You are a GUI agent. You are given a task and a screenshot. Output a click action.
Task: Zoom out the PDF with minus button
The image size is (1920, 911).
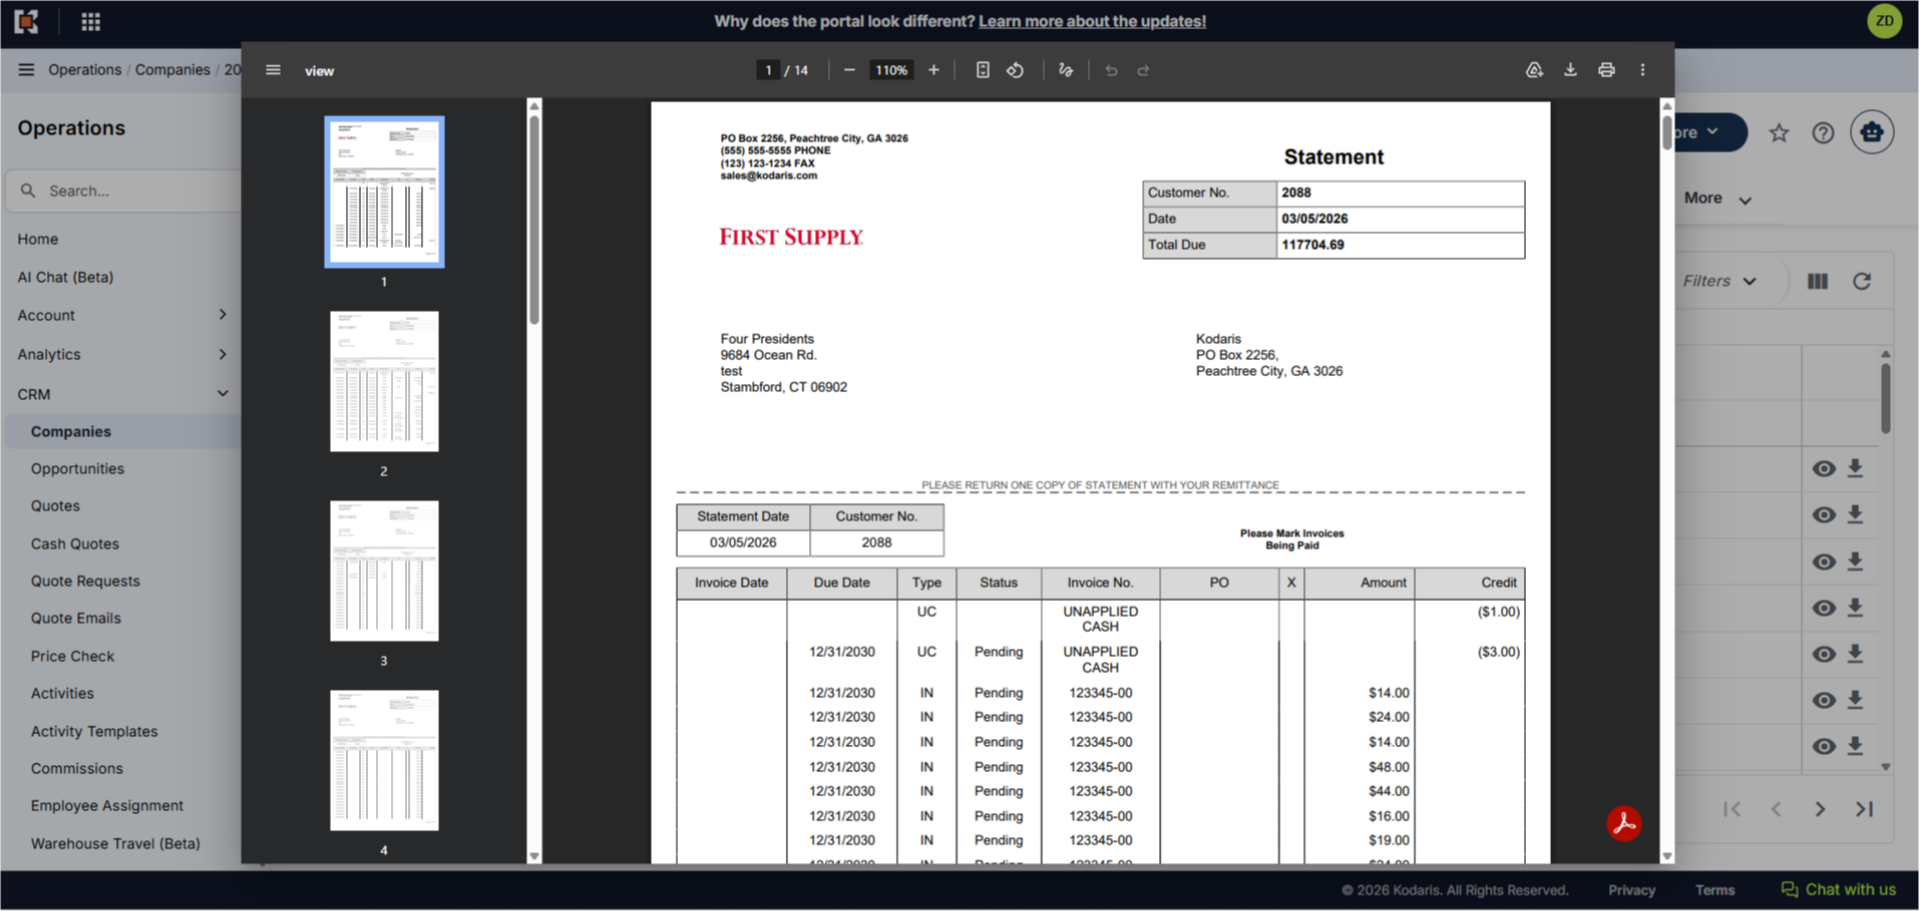coord(849,70)
